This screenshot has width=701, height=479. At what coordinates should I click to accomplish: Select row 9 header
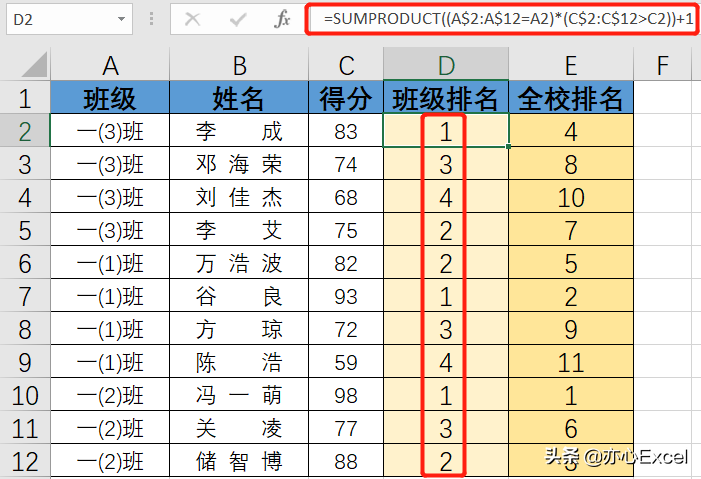point(25,362)
